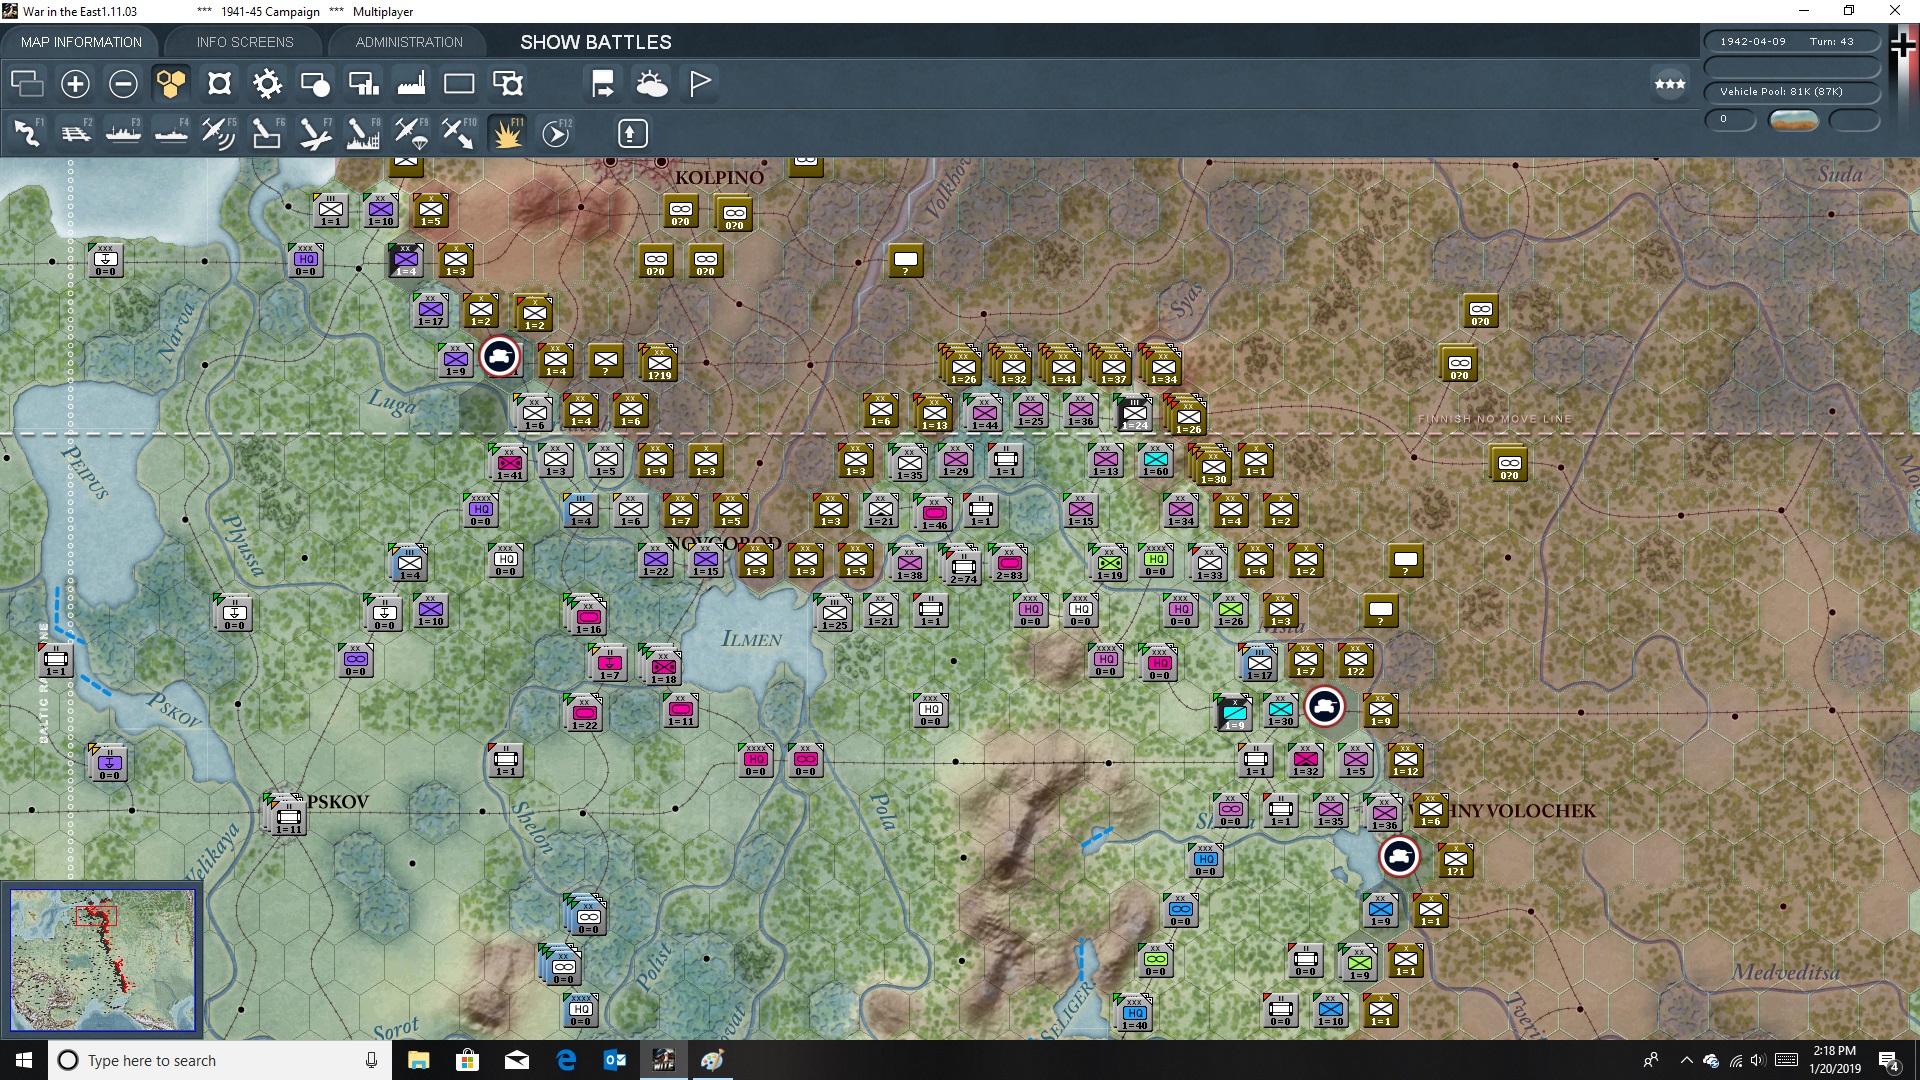Screen dimensions: 1920x1080
Task: Click the F12 end turn icon
Action: (557, 133)
